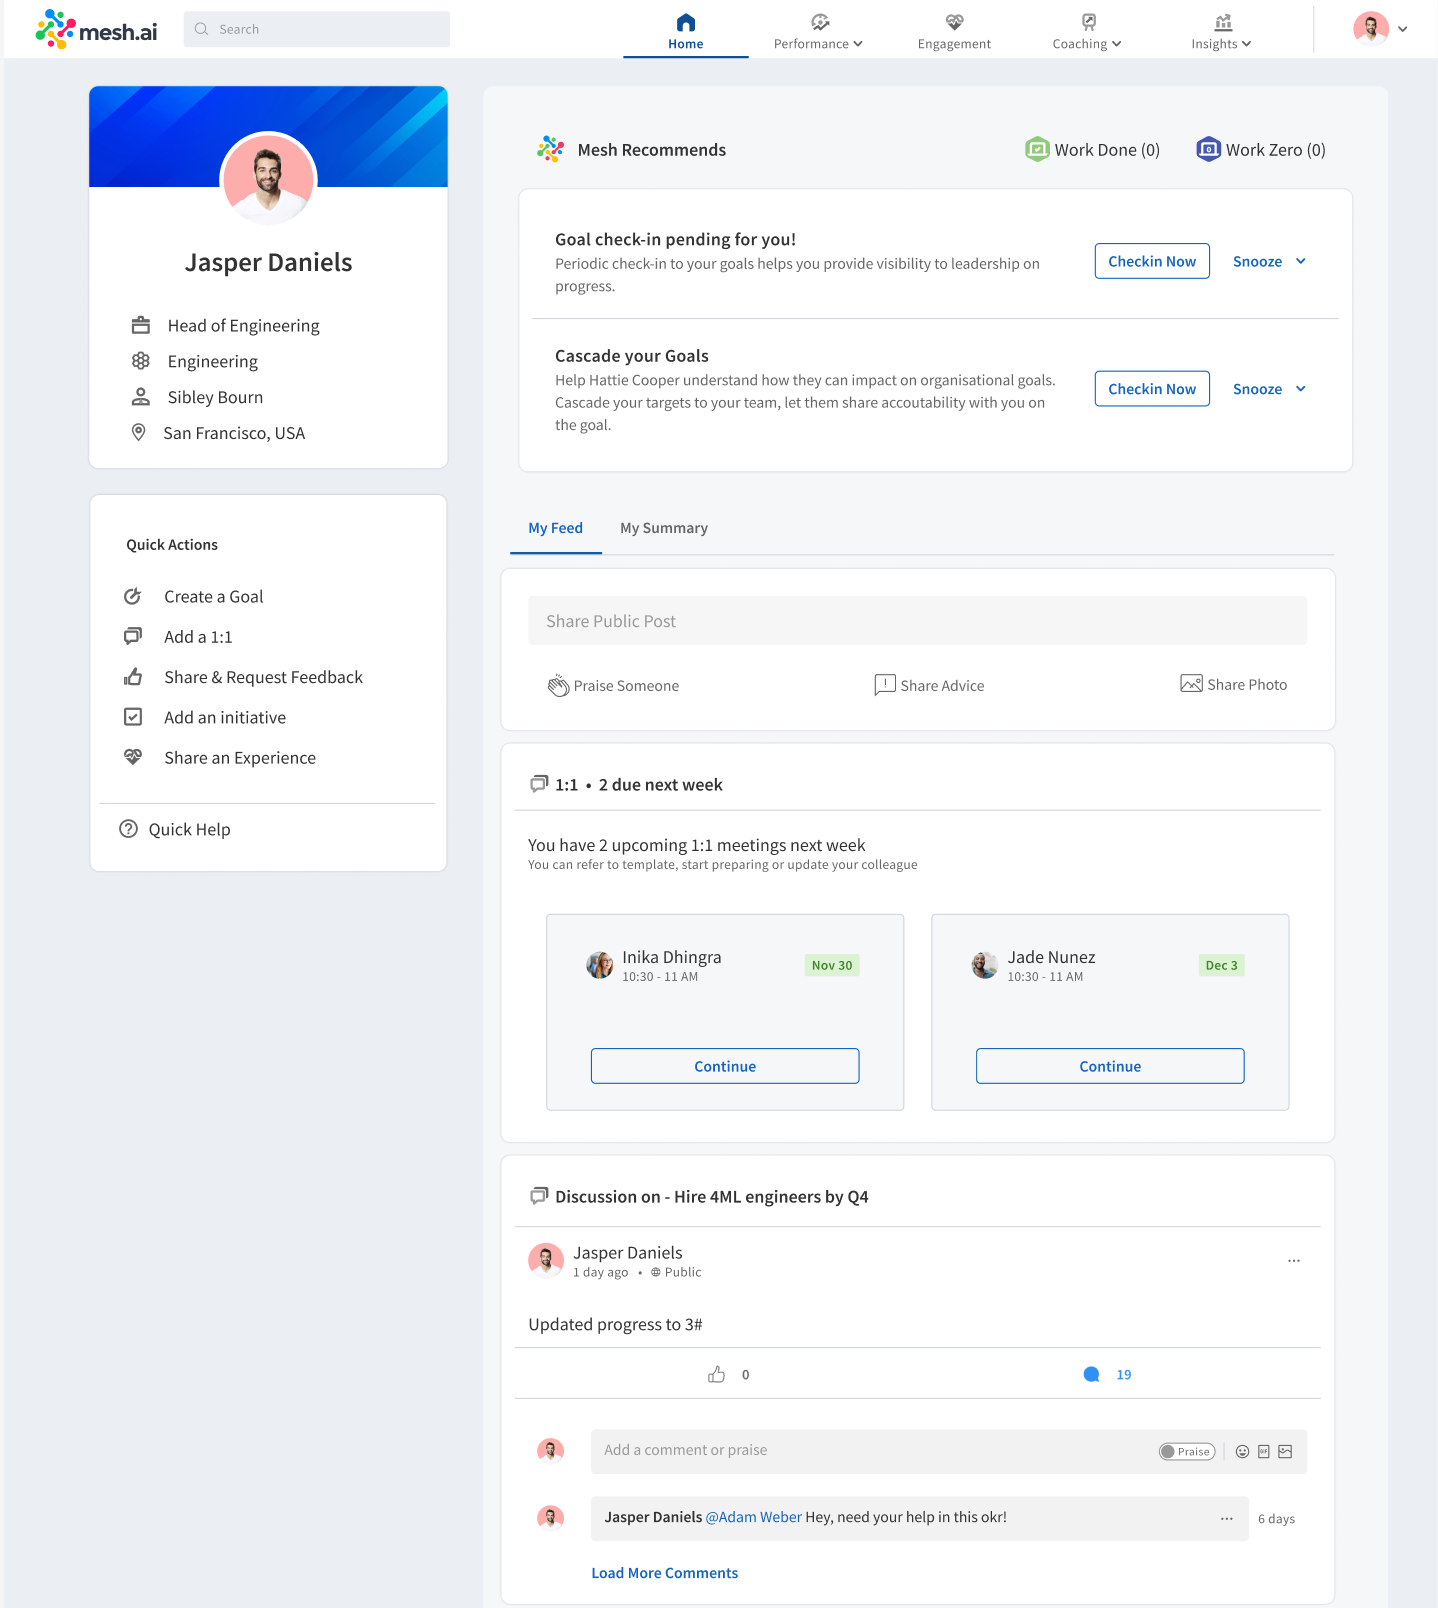Open emoji picker in comment box
1438x1608 pixels.
1242,1452
